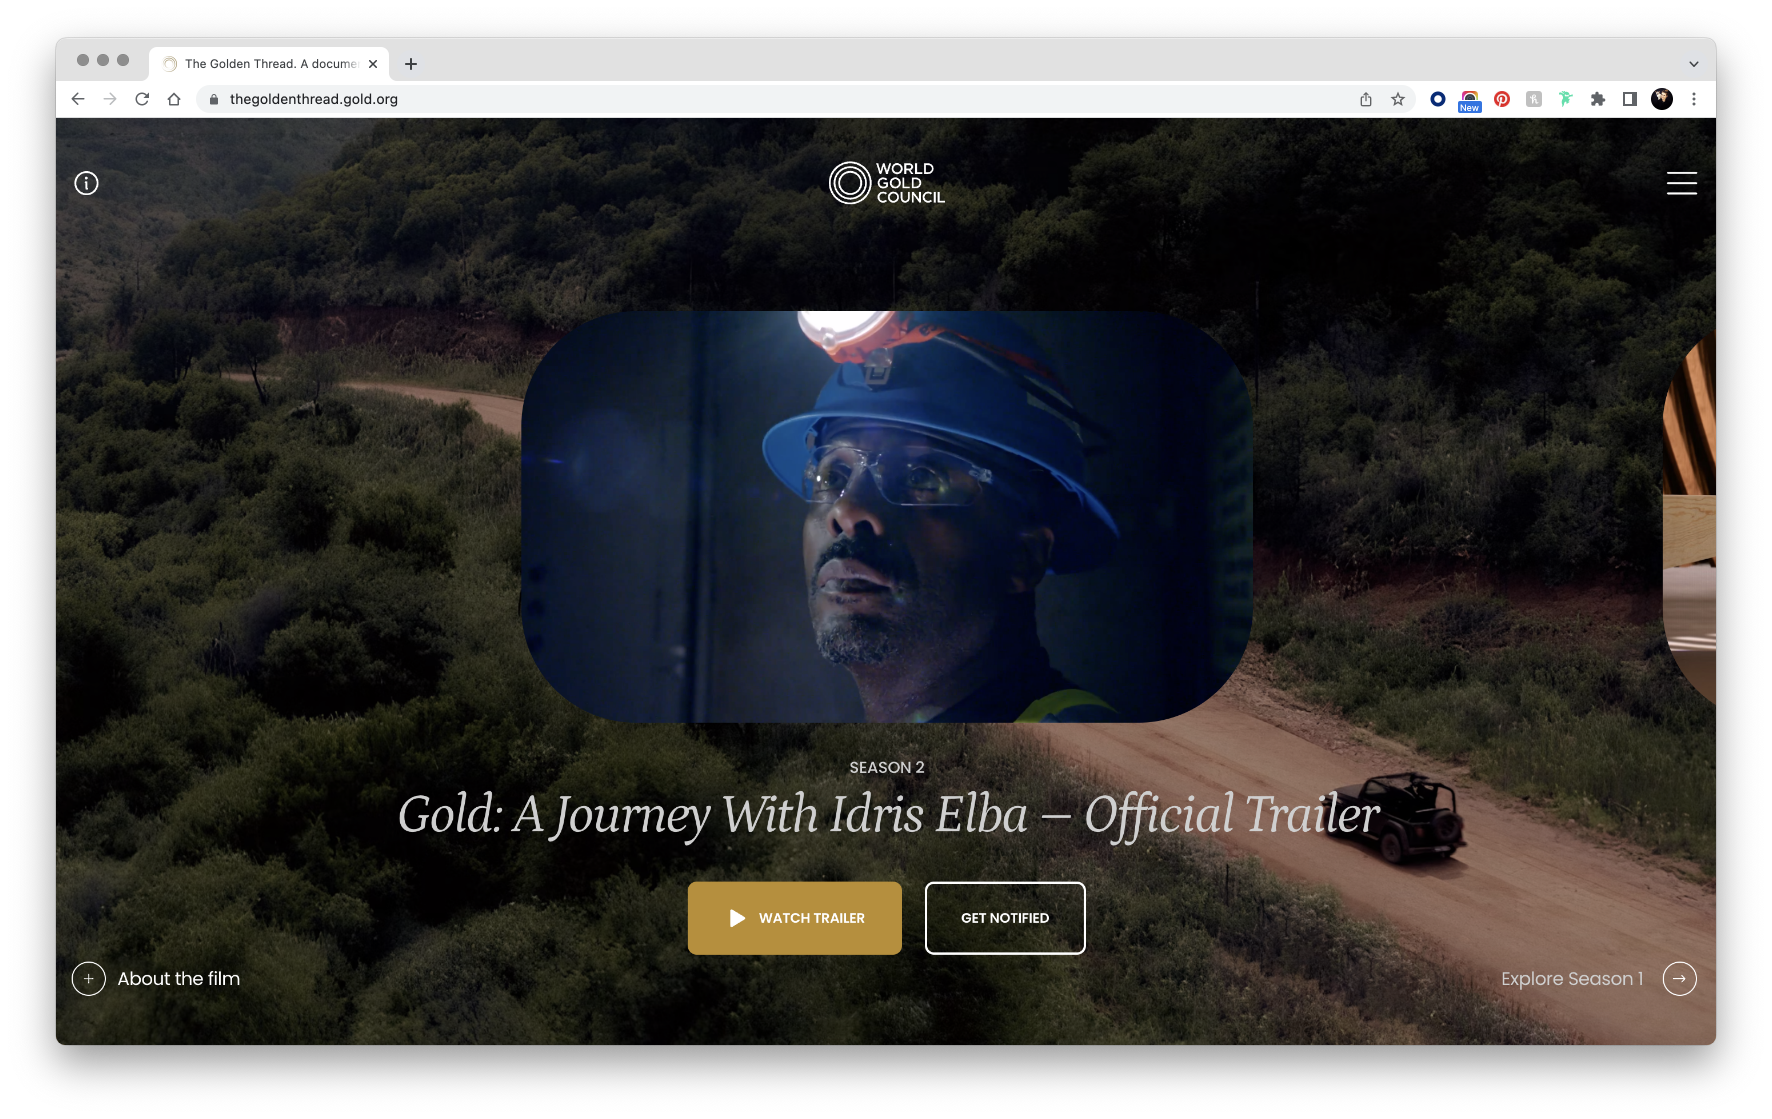
Task: Expand About the film plus icon
Action: [x=89, y=979]
